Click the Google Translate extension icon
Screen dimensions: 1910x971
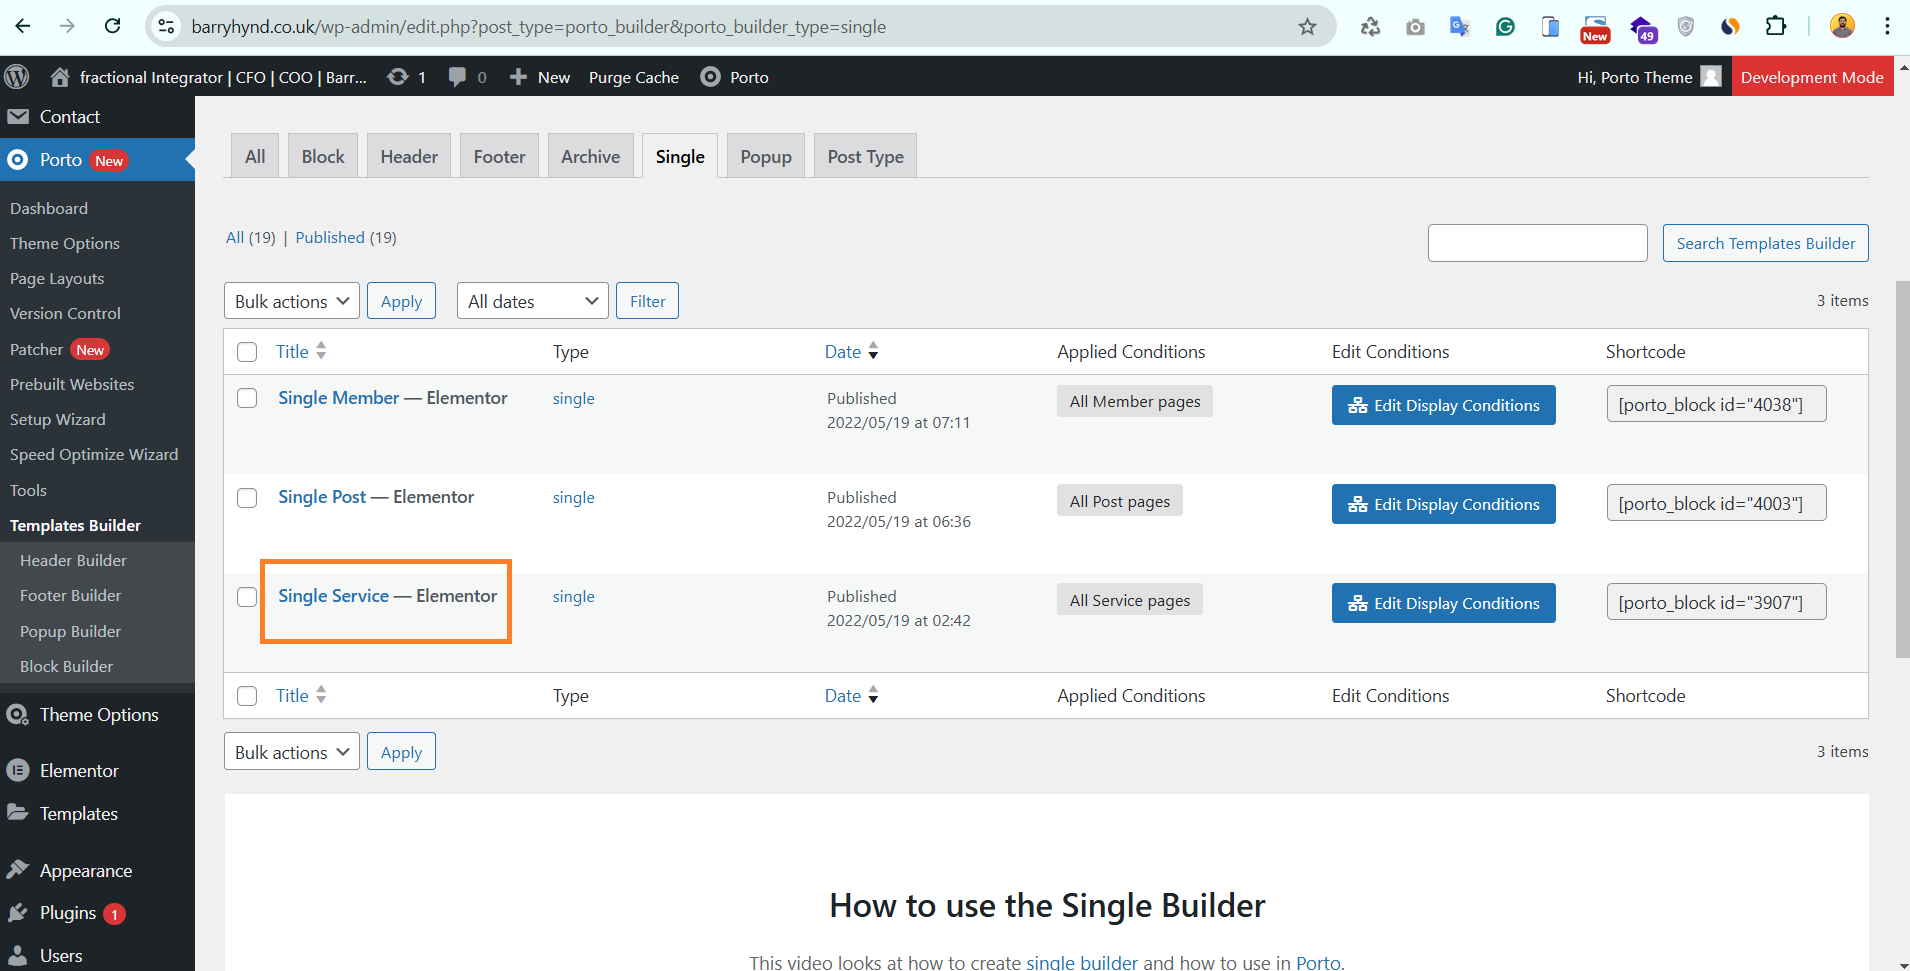(x=1460, y=27)
